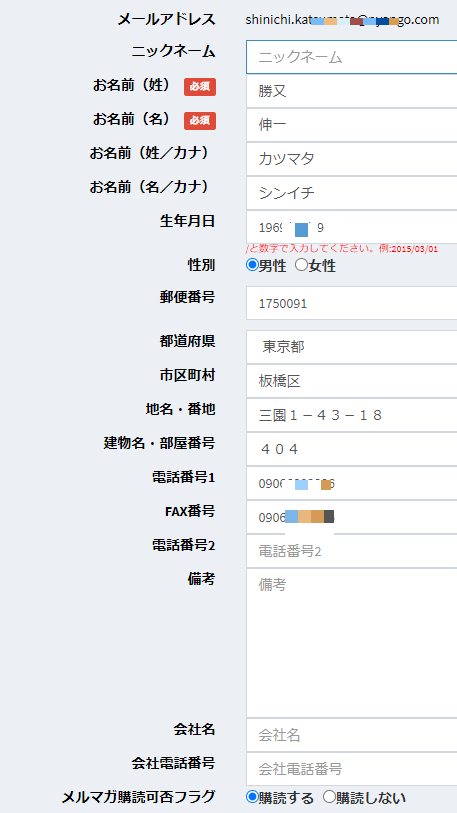Click the メールアドレス label
The width and height of the screenshot is (457, 813).
coord(166,20)
